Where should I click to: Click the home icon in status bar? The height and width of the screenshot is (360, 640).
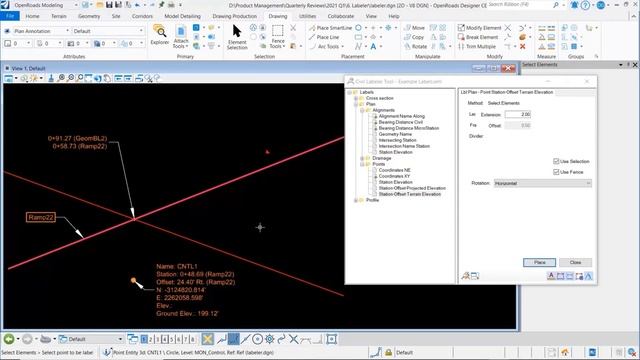[x=565, y=352]
